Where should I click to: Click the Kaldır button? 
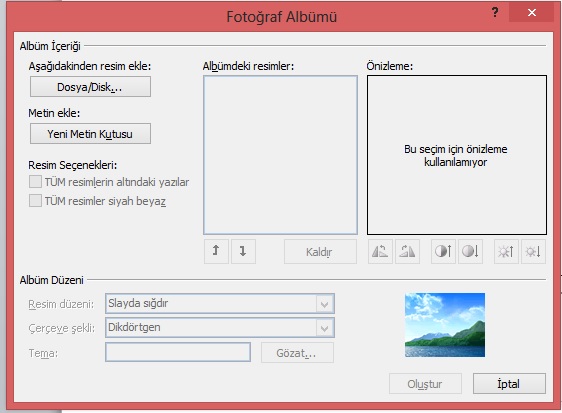click(x=320, y=252)
